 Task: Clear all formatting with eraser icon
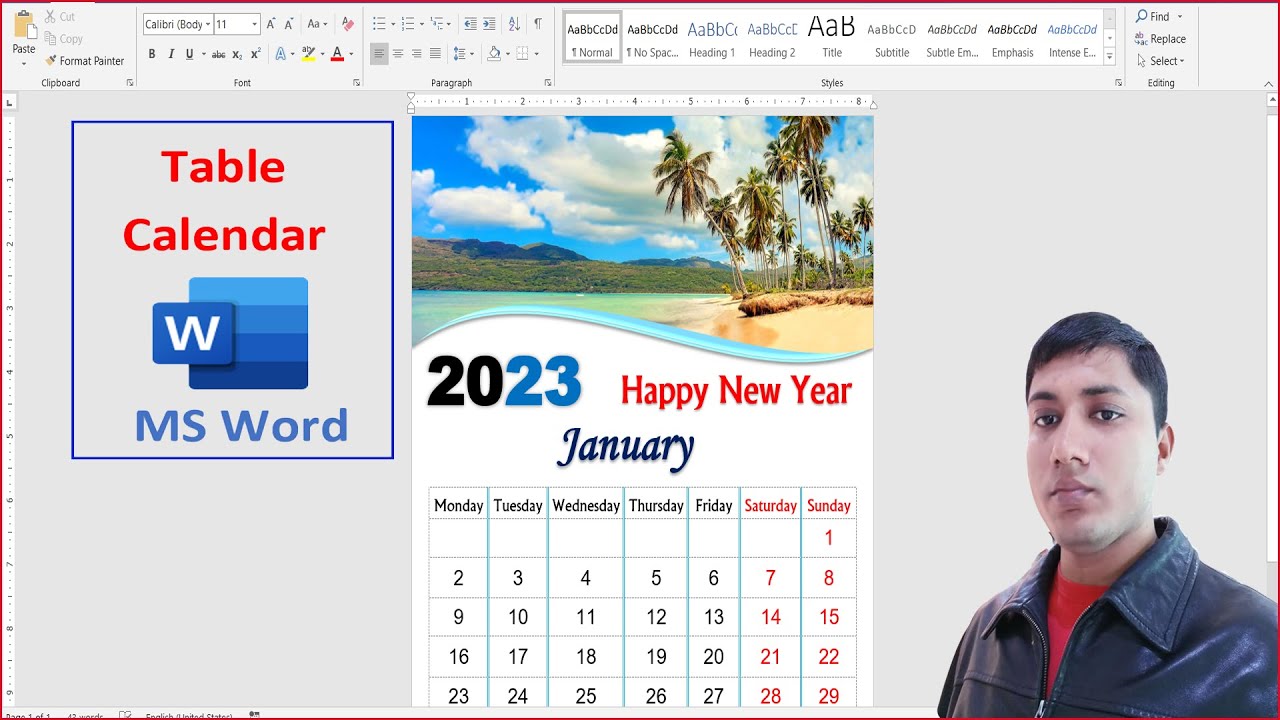pyautogui.click(x=348, y=24)
